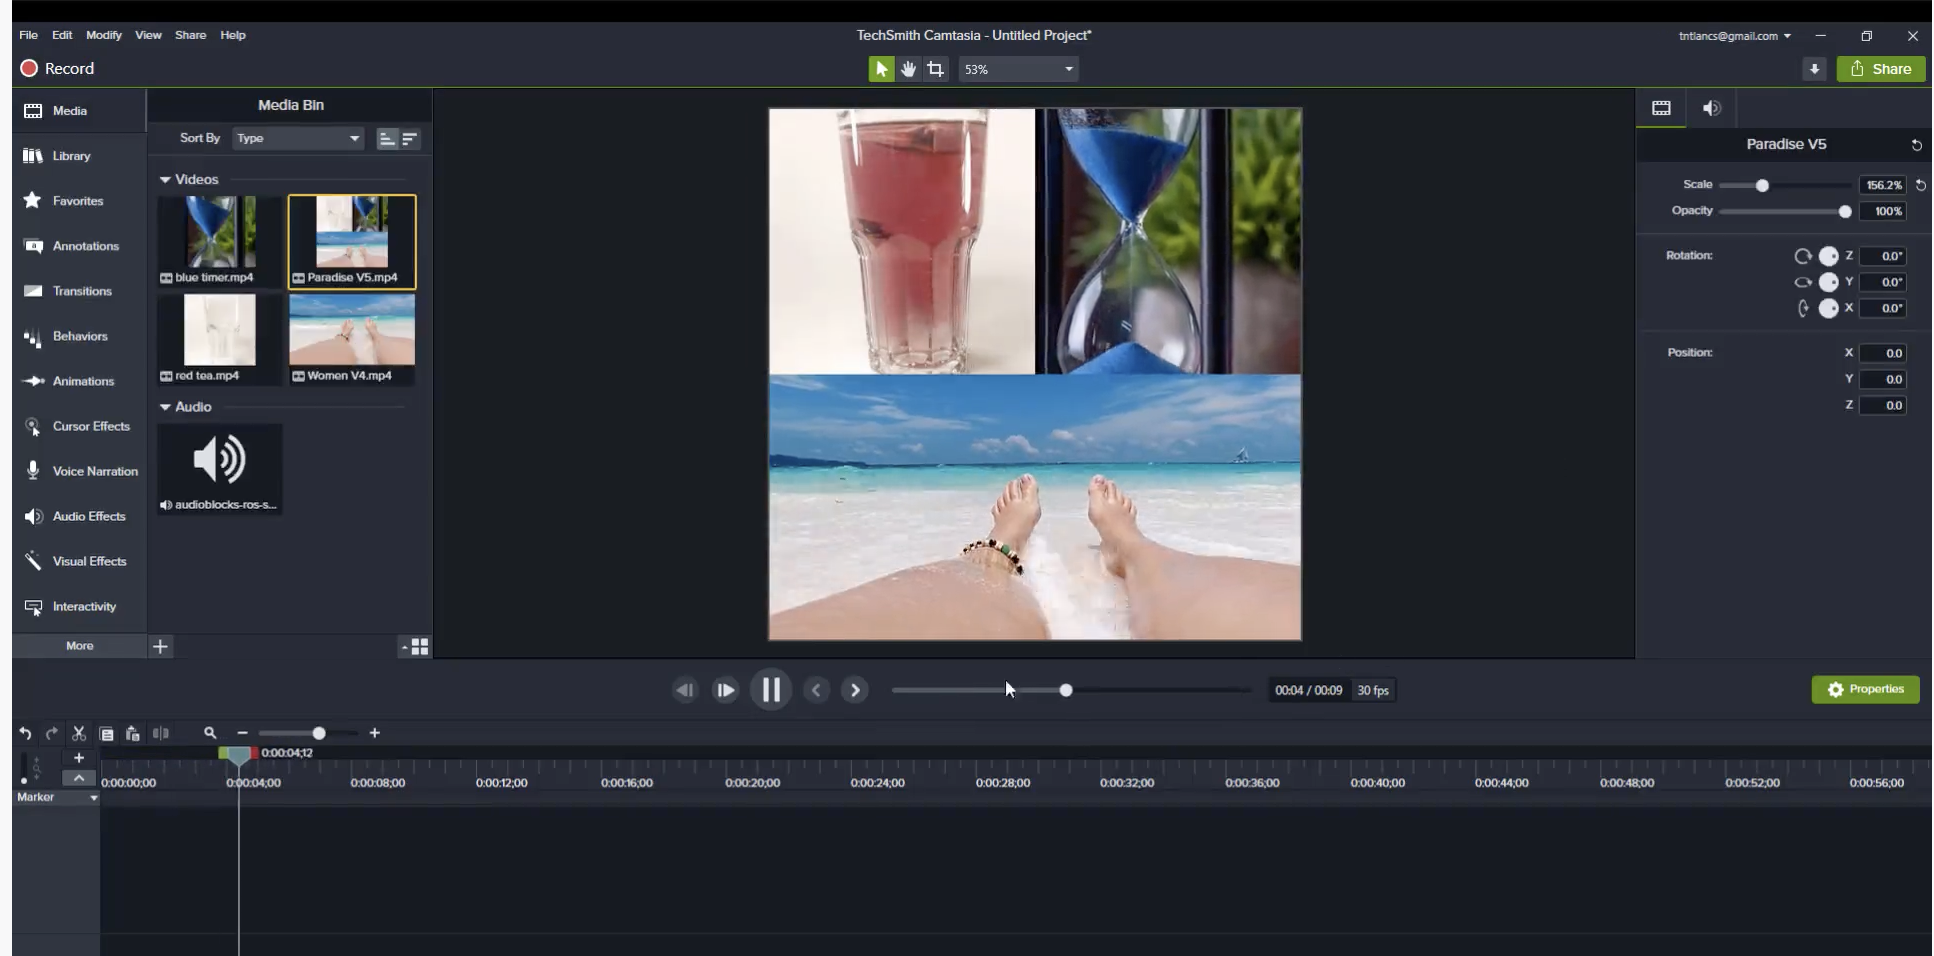Image resolution: width=1934 pixels, height=956 pixels.
Task: Sort media bin descending
Action: click(409, 139)
